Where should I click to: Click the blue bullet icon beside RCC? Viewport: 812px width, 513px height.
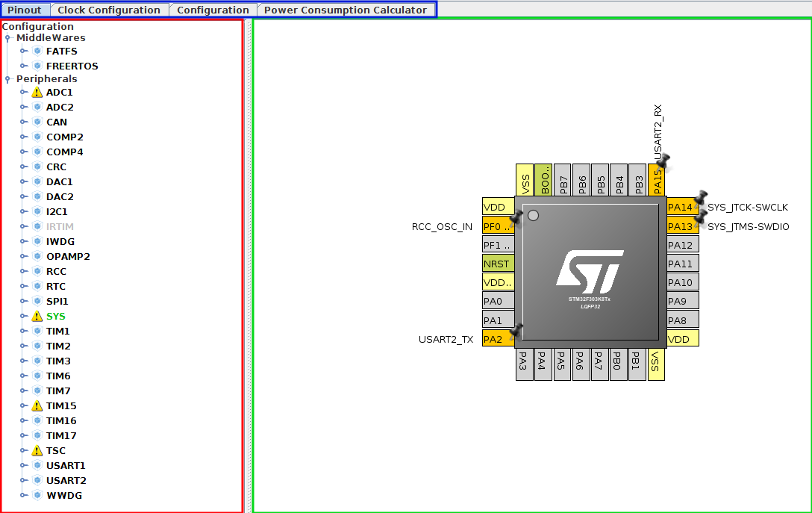[37, 271]
